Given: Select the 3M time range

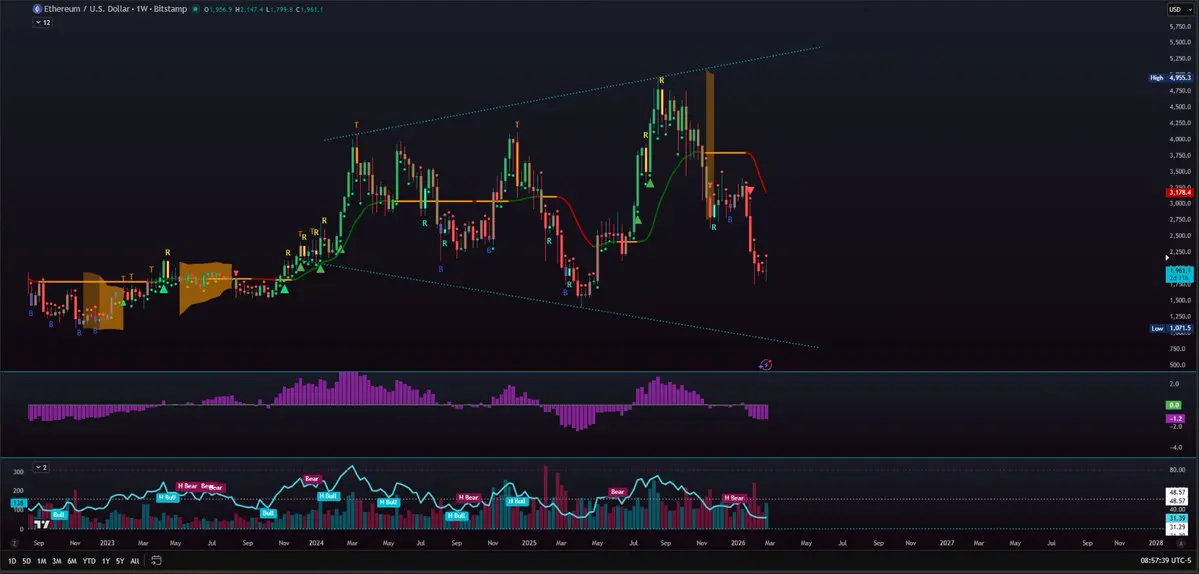Looking at the screenshot, I should click(x=57, y=561).
